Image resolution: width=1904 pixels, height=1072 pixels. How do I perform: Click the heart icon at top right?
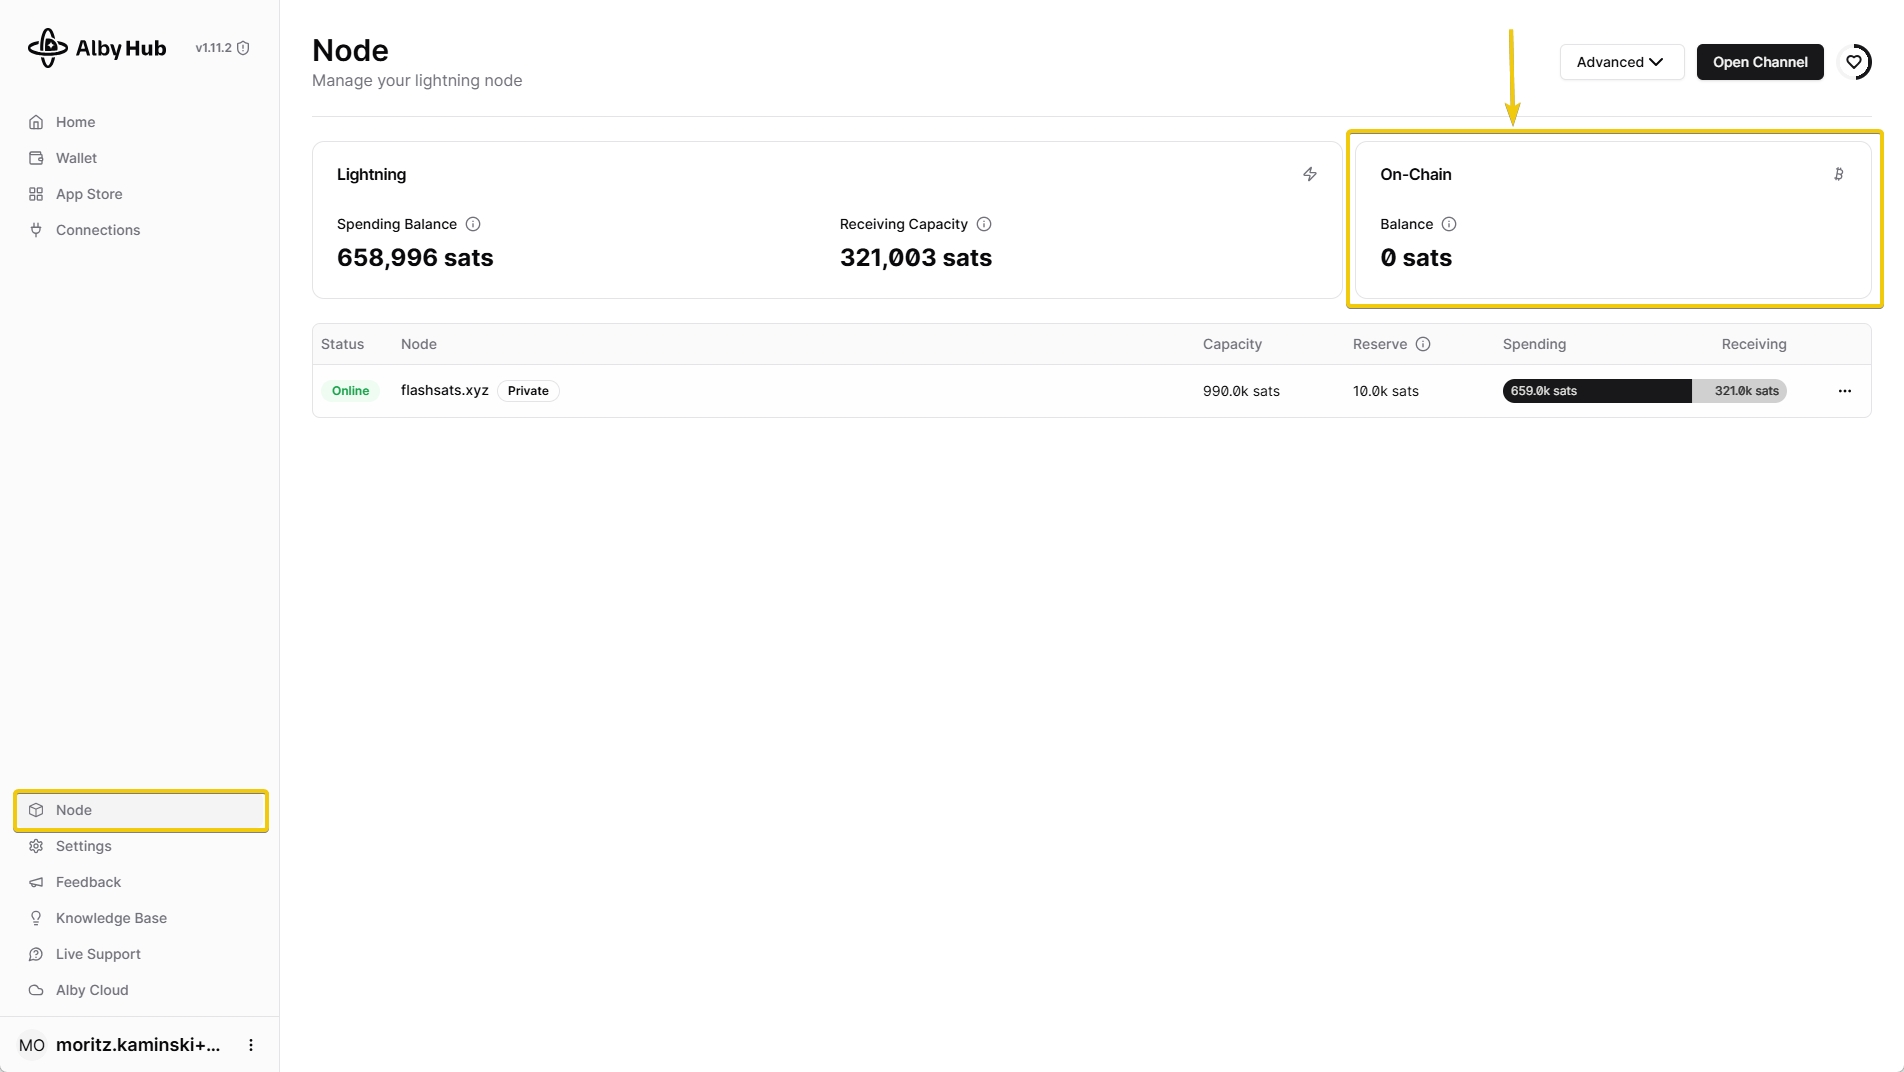tap(1854, 62)
